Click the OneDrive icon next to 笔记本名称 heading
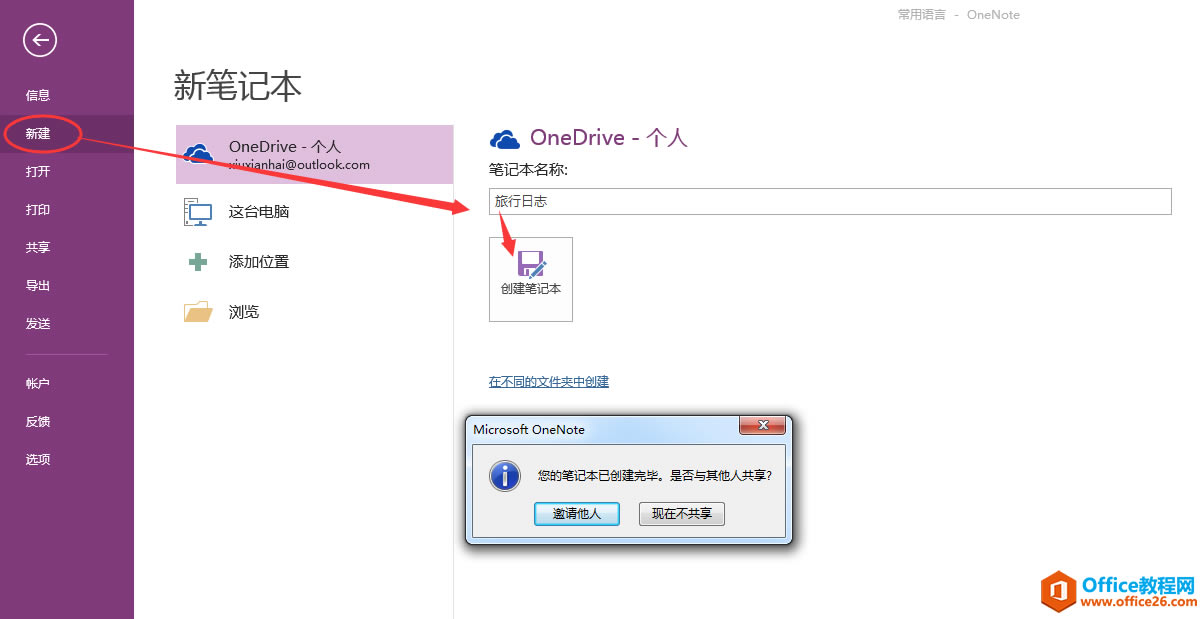This screenshot has height=619, width=1204. coord(505,137)
